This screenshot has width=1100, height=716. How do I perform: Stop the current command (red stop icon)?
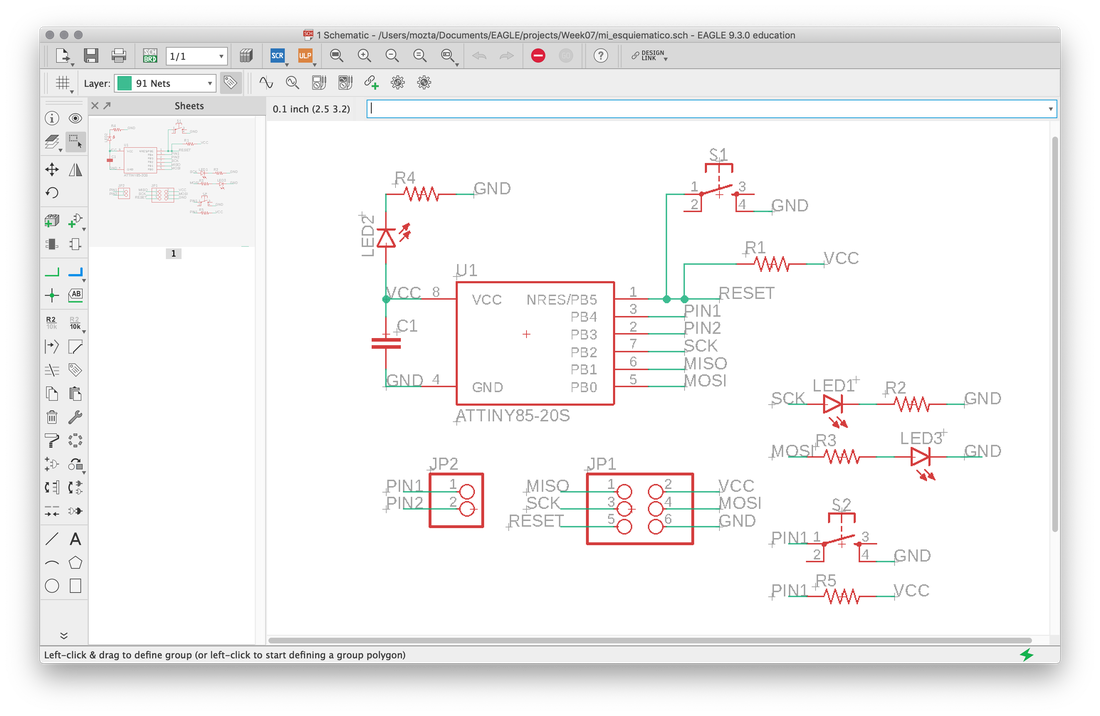[538, 55]
